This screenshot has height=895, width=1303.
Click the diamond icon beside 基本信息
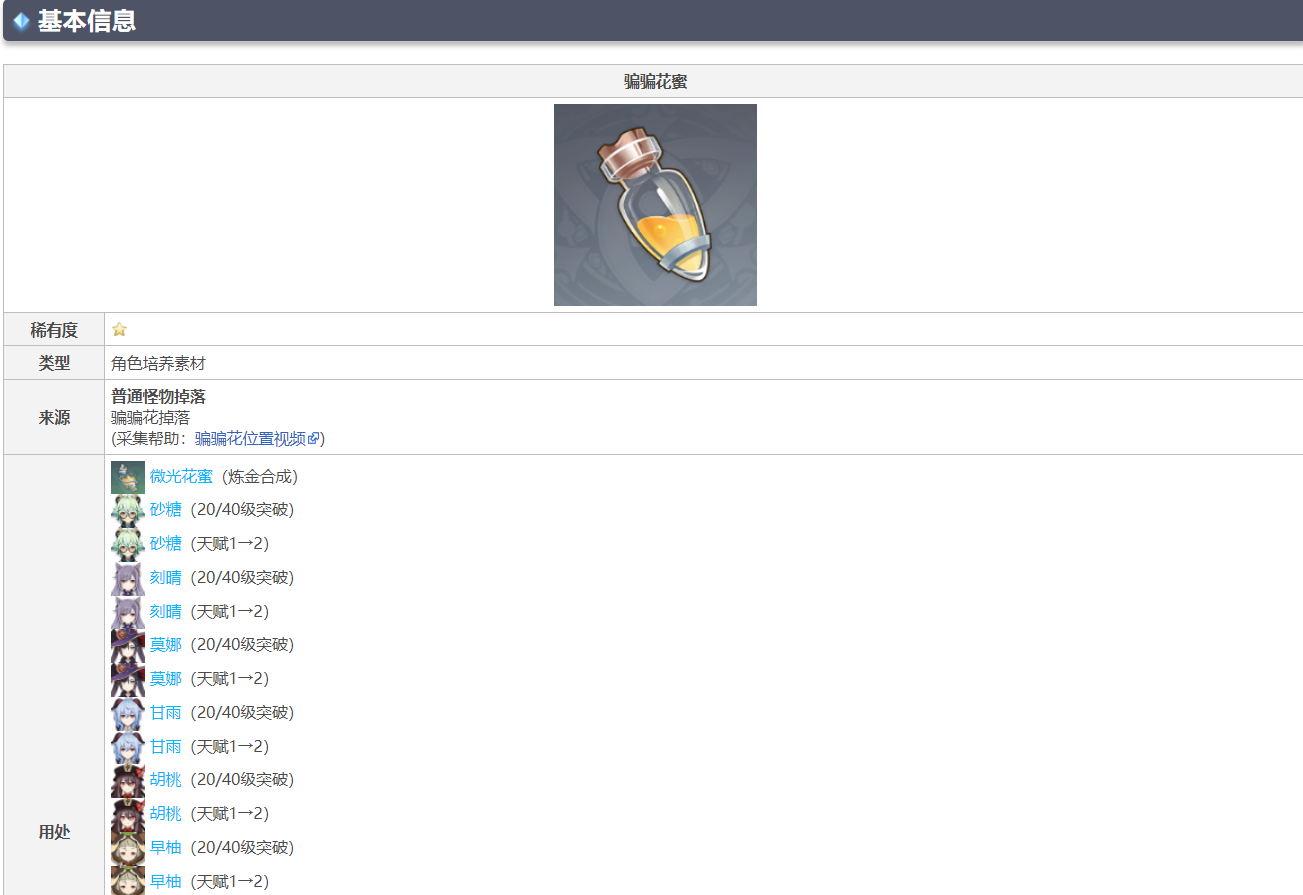click(x=21, y=21)
